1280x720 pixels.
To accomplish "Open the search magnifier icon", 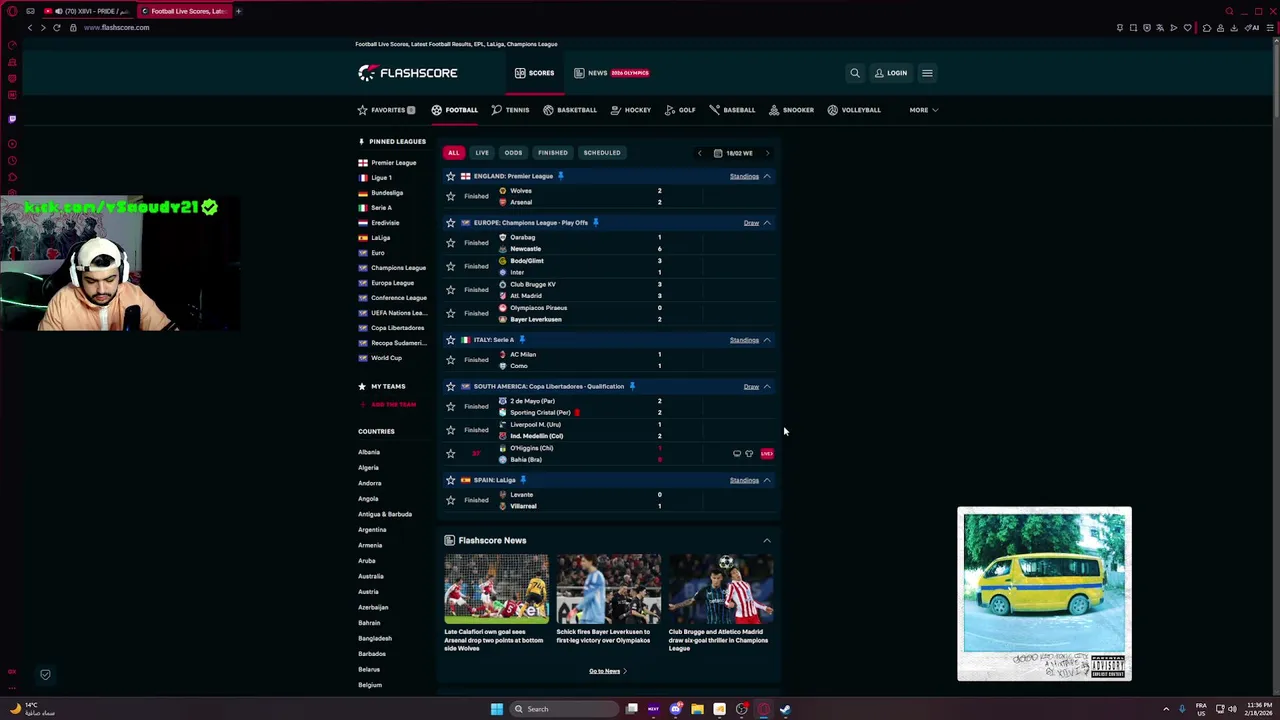I will tap(855, 73).
